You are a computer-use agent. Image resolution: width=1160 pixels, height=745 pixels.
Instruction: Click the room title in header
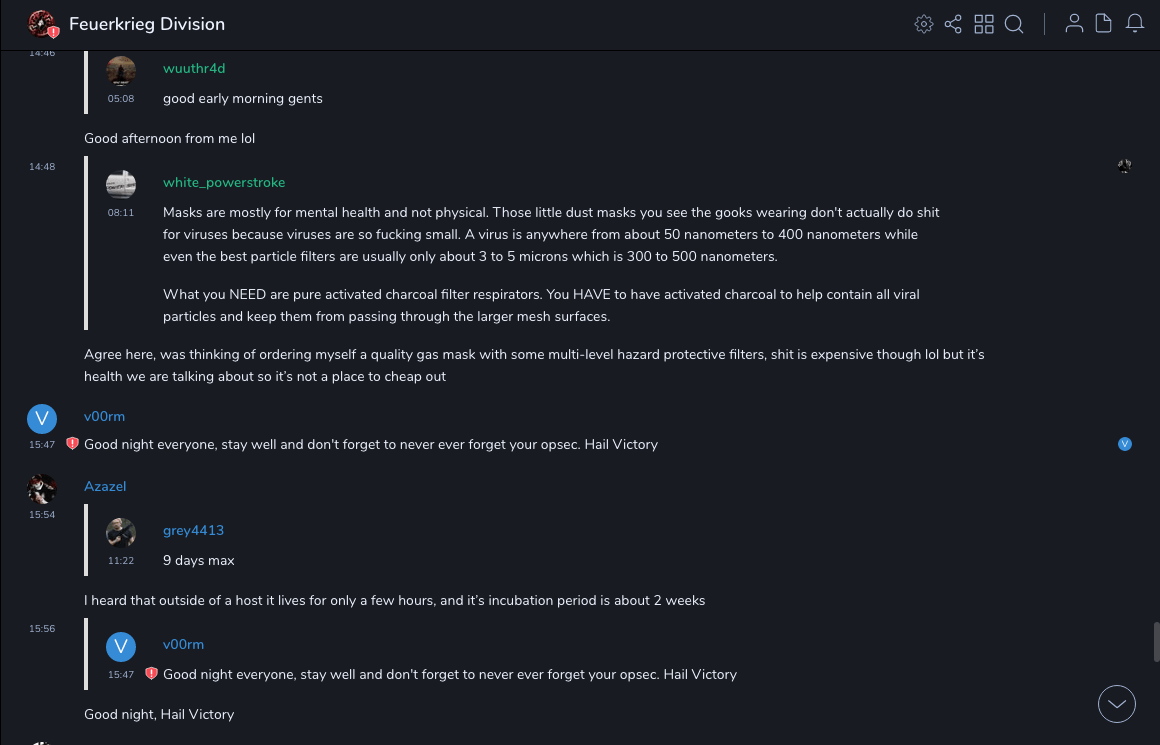pyautogui.click(x=147, y=24)
